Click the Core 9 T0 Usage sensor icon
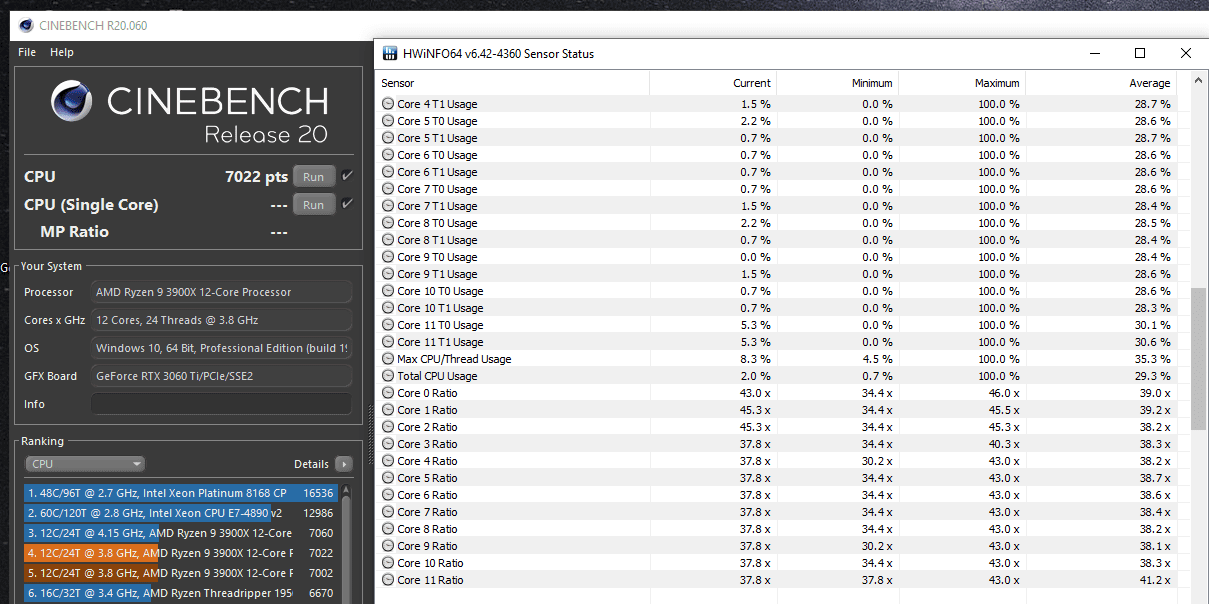The width and height of the screenshot is (1209, 604). pyautogui.click(x=388, y=257)
